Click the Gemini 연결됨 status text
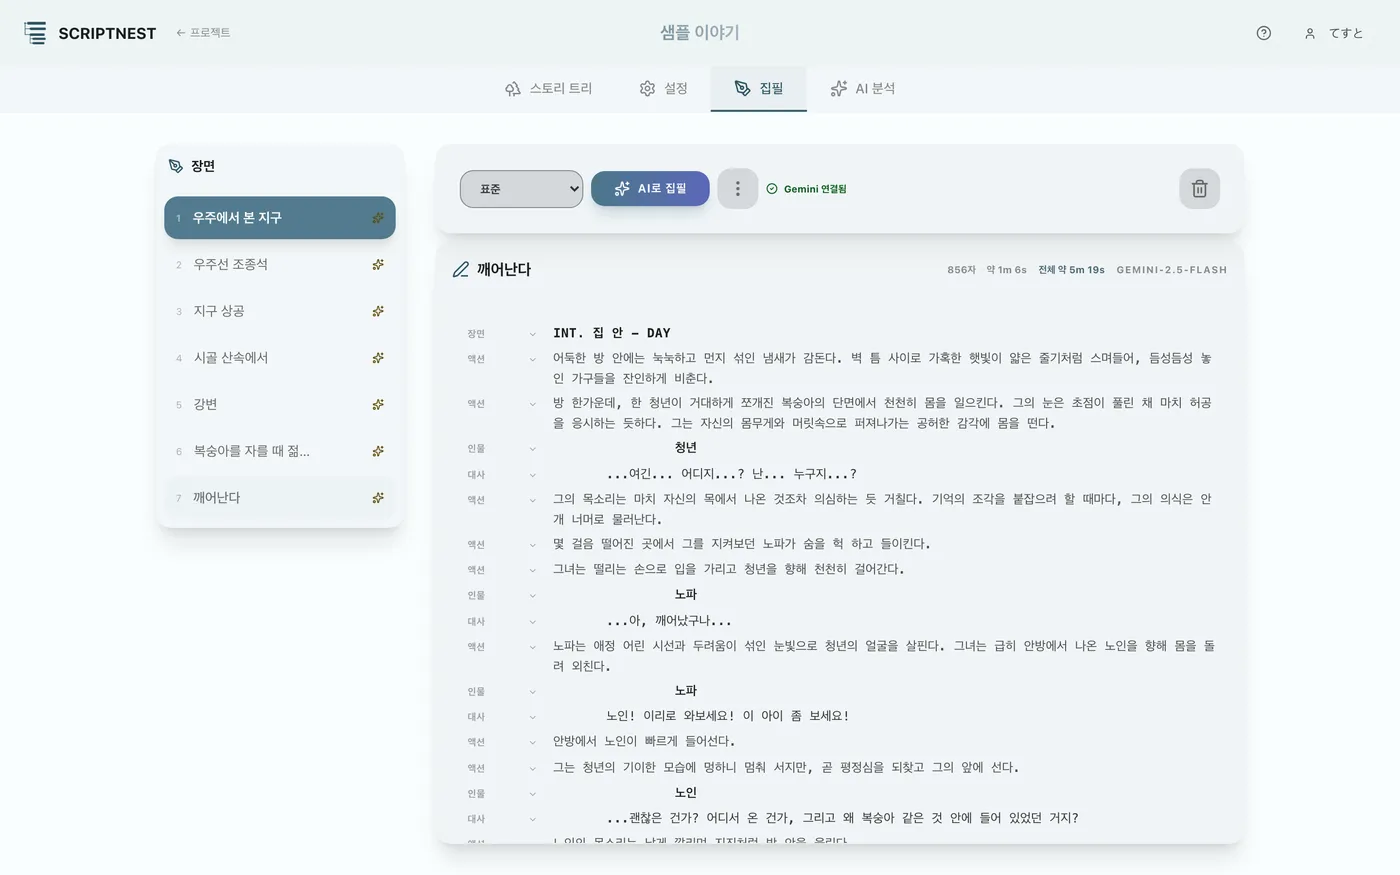 point(815,189)
